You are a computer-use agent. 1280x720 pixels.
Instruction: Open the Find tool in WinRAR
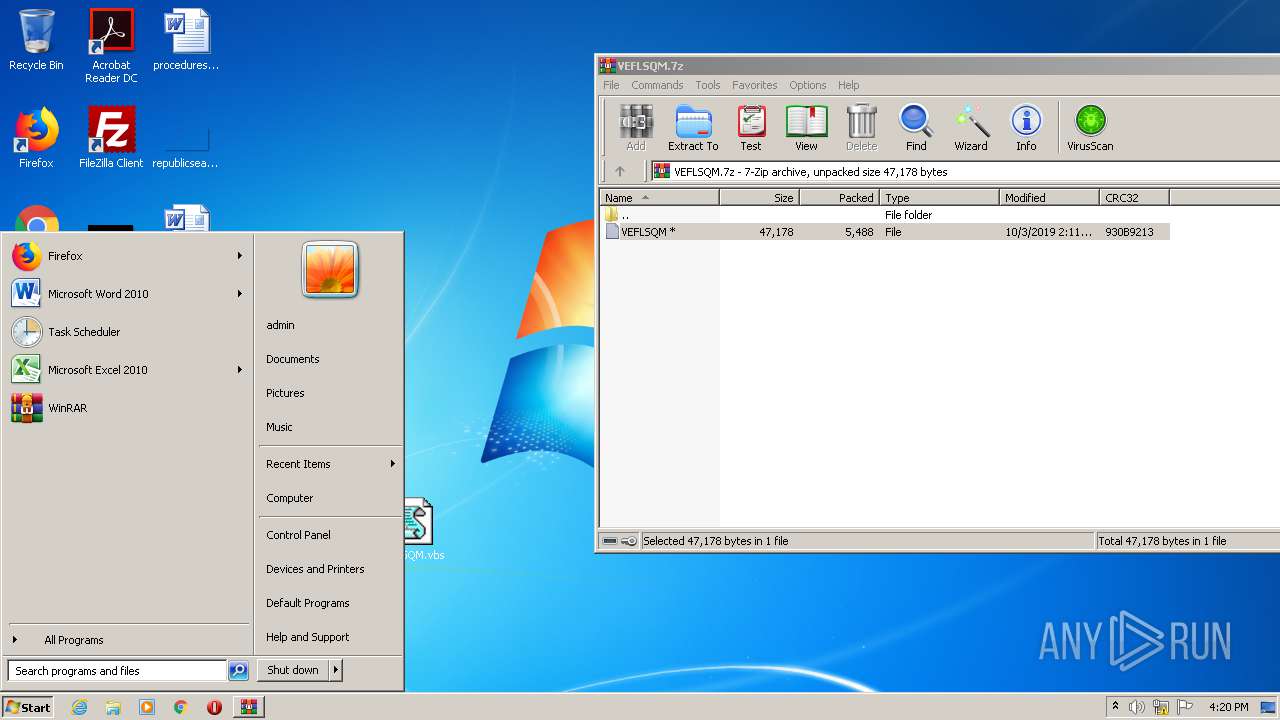916,128
